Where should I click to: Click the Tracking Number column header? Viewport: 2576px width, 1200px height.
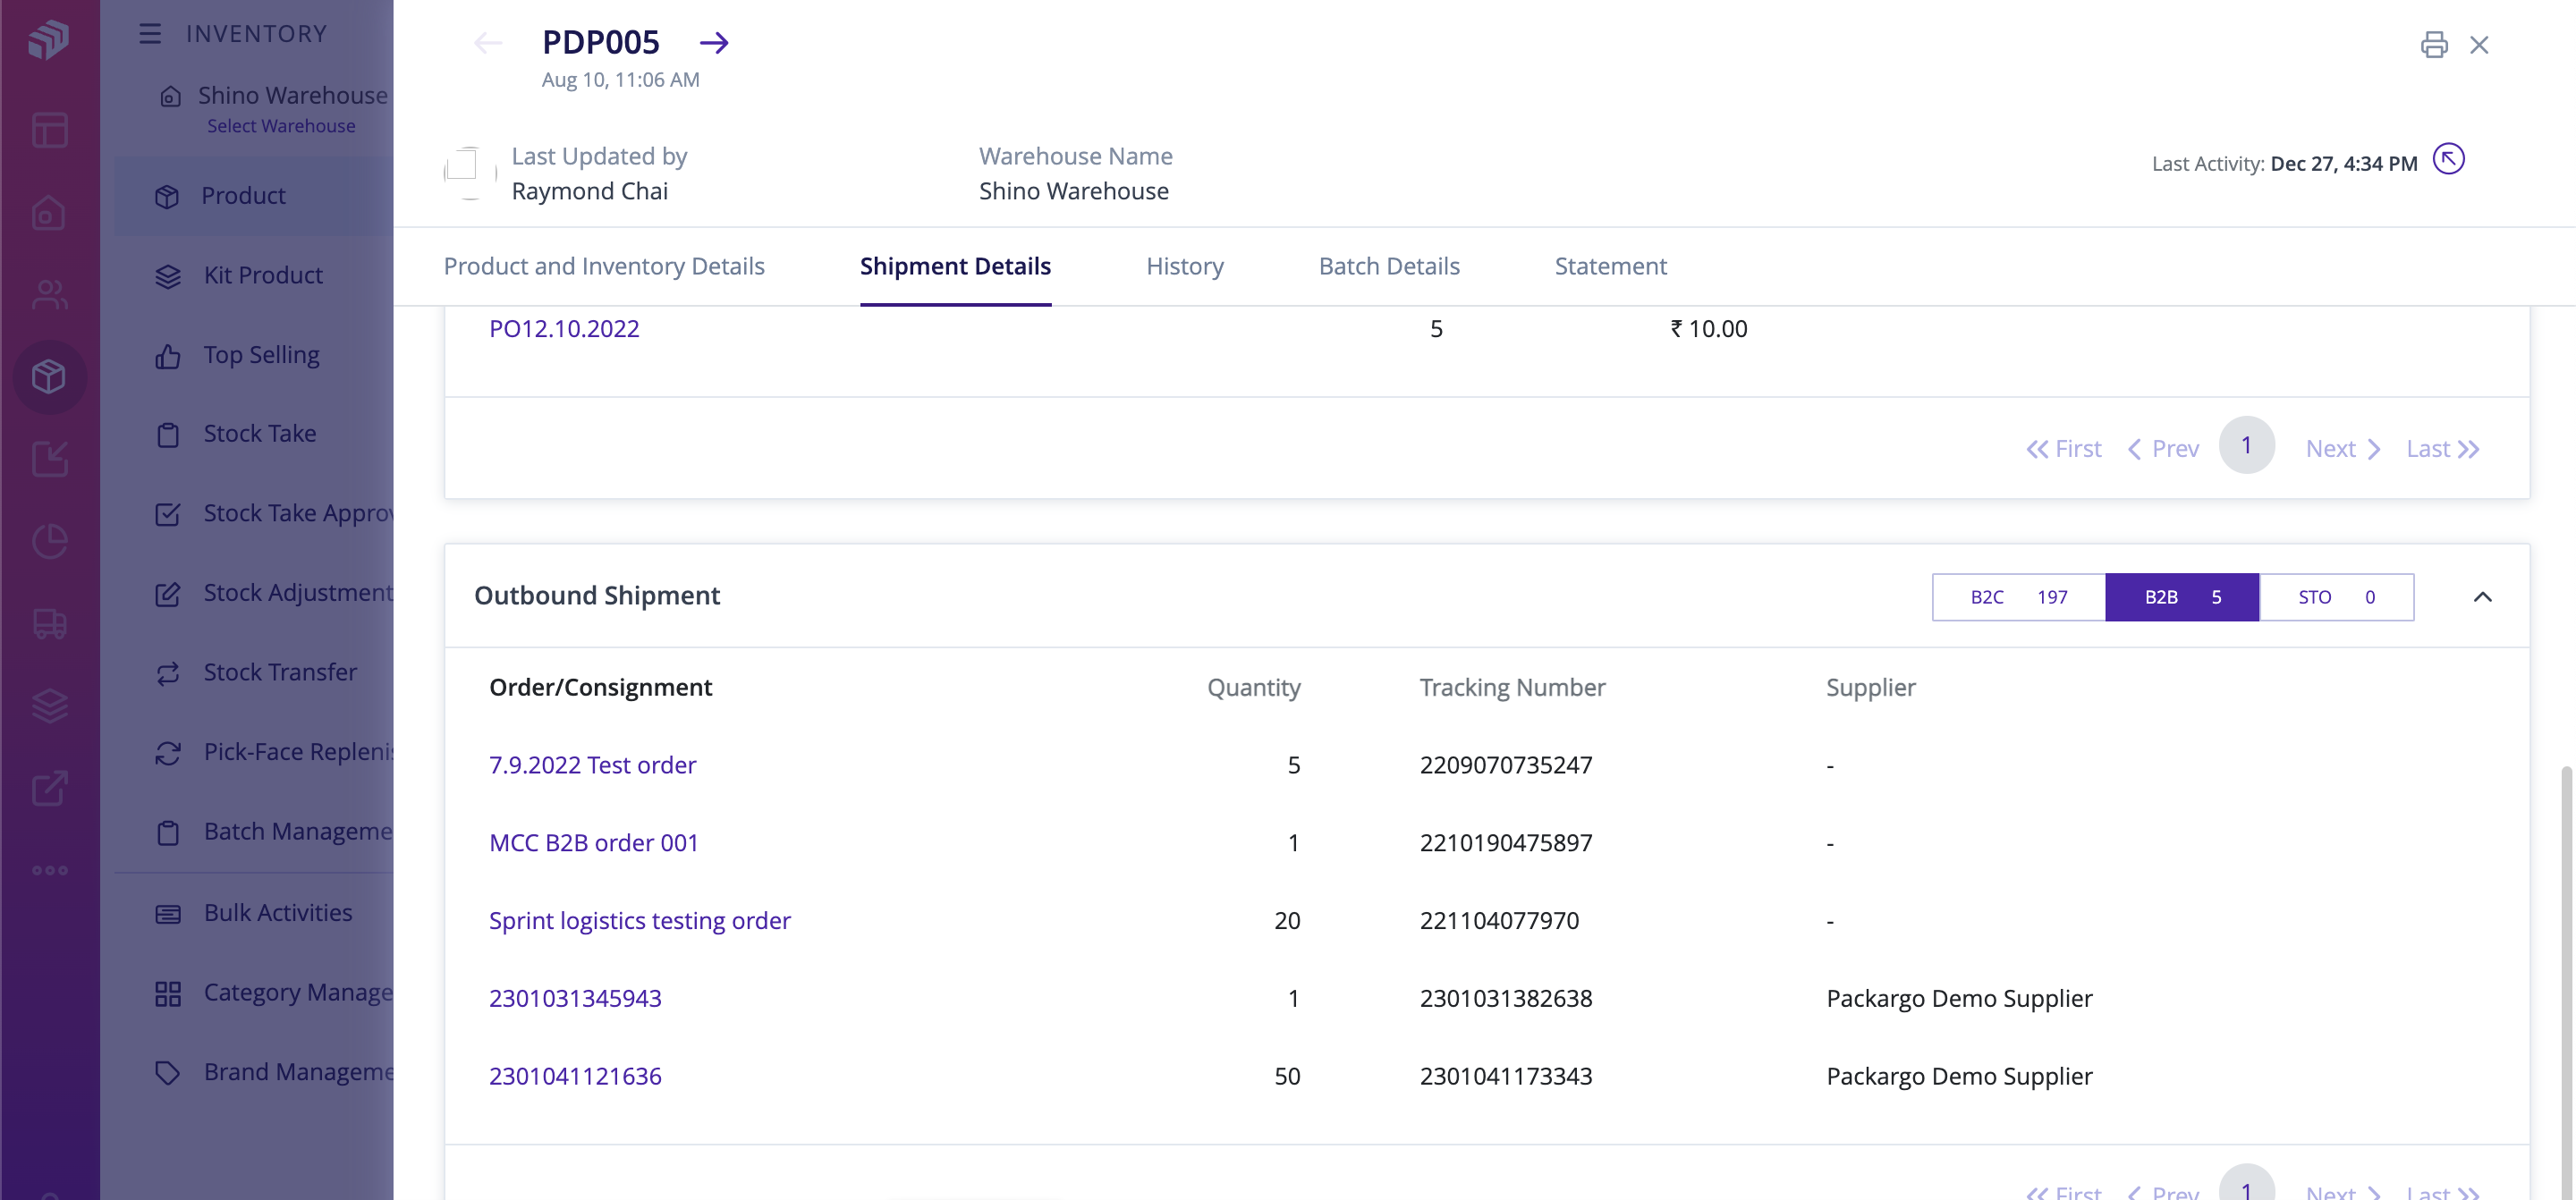coord(1512,687)
